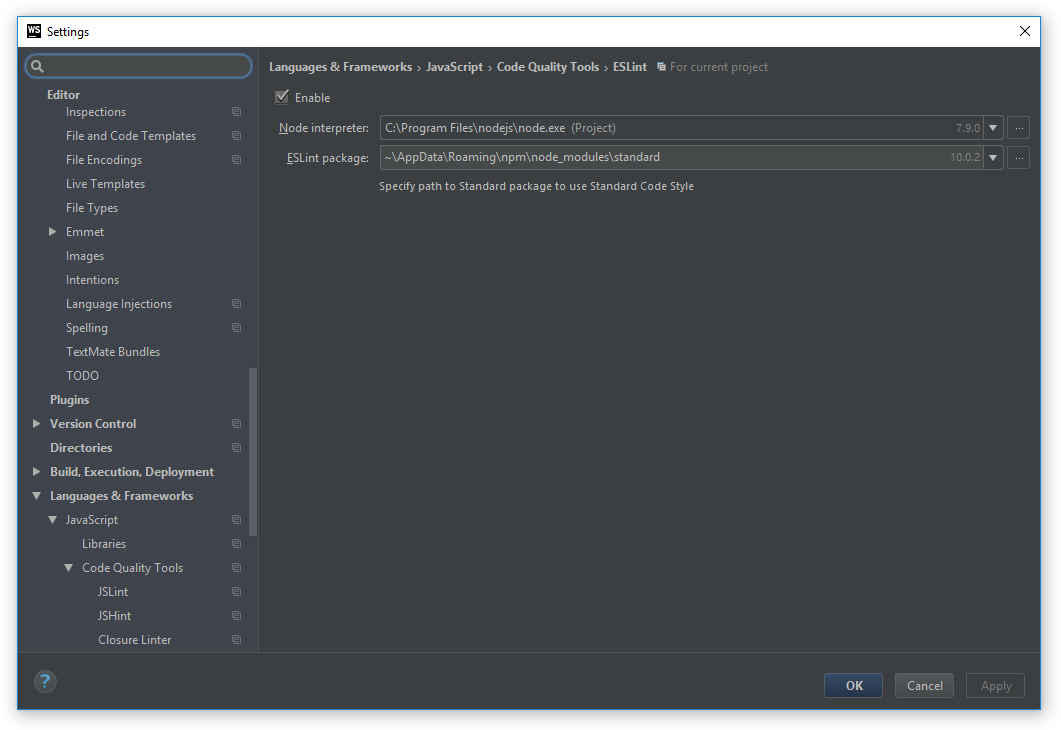1061x730 pixels.
Task: Open the Plugins section
Action: [x=69, y=400]
